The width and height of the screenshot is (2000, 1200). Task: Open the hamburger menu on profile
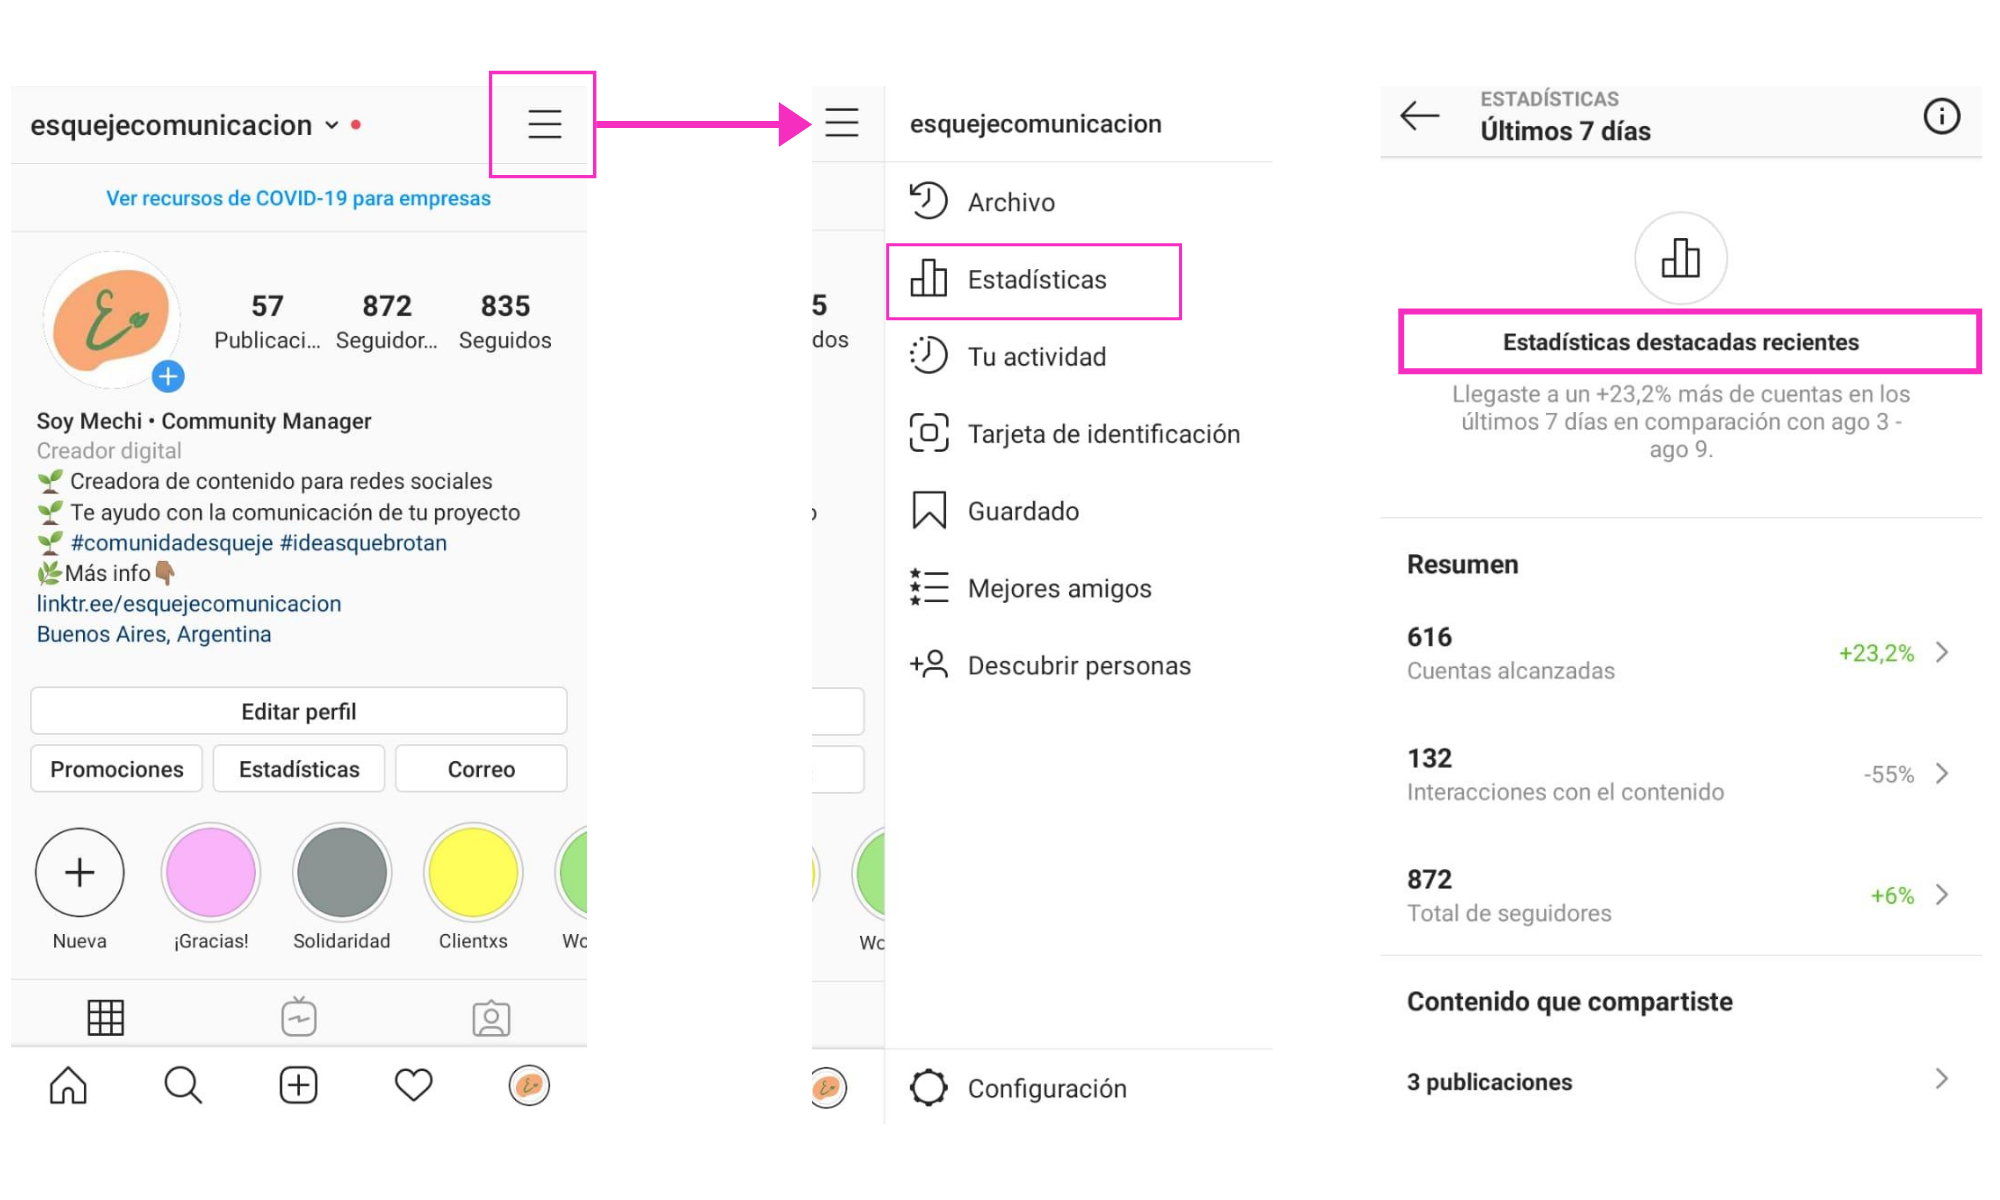click(x=544, y=124)
